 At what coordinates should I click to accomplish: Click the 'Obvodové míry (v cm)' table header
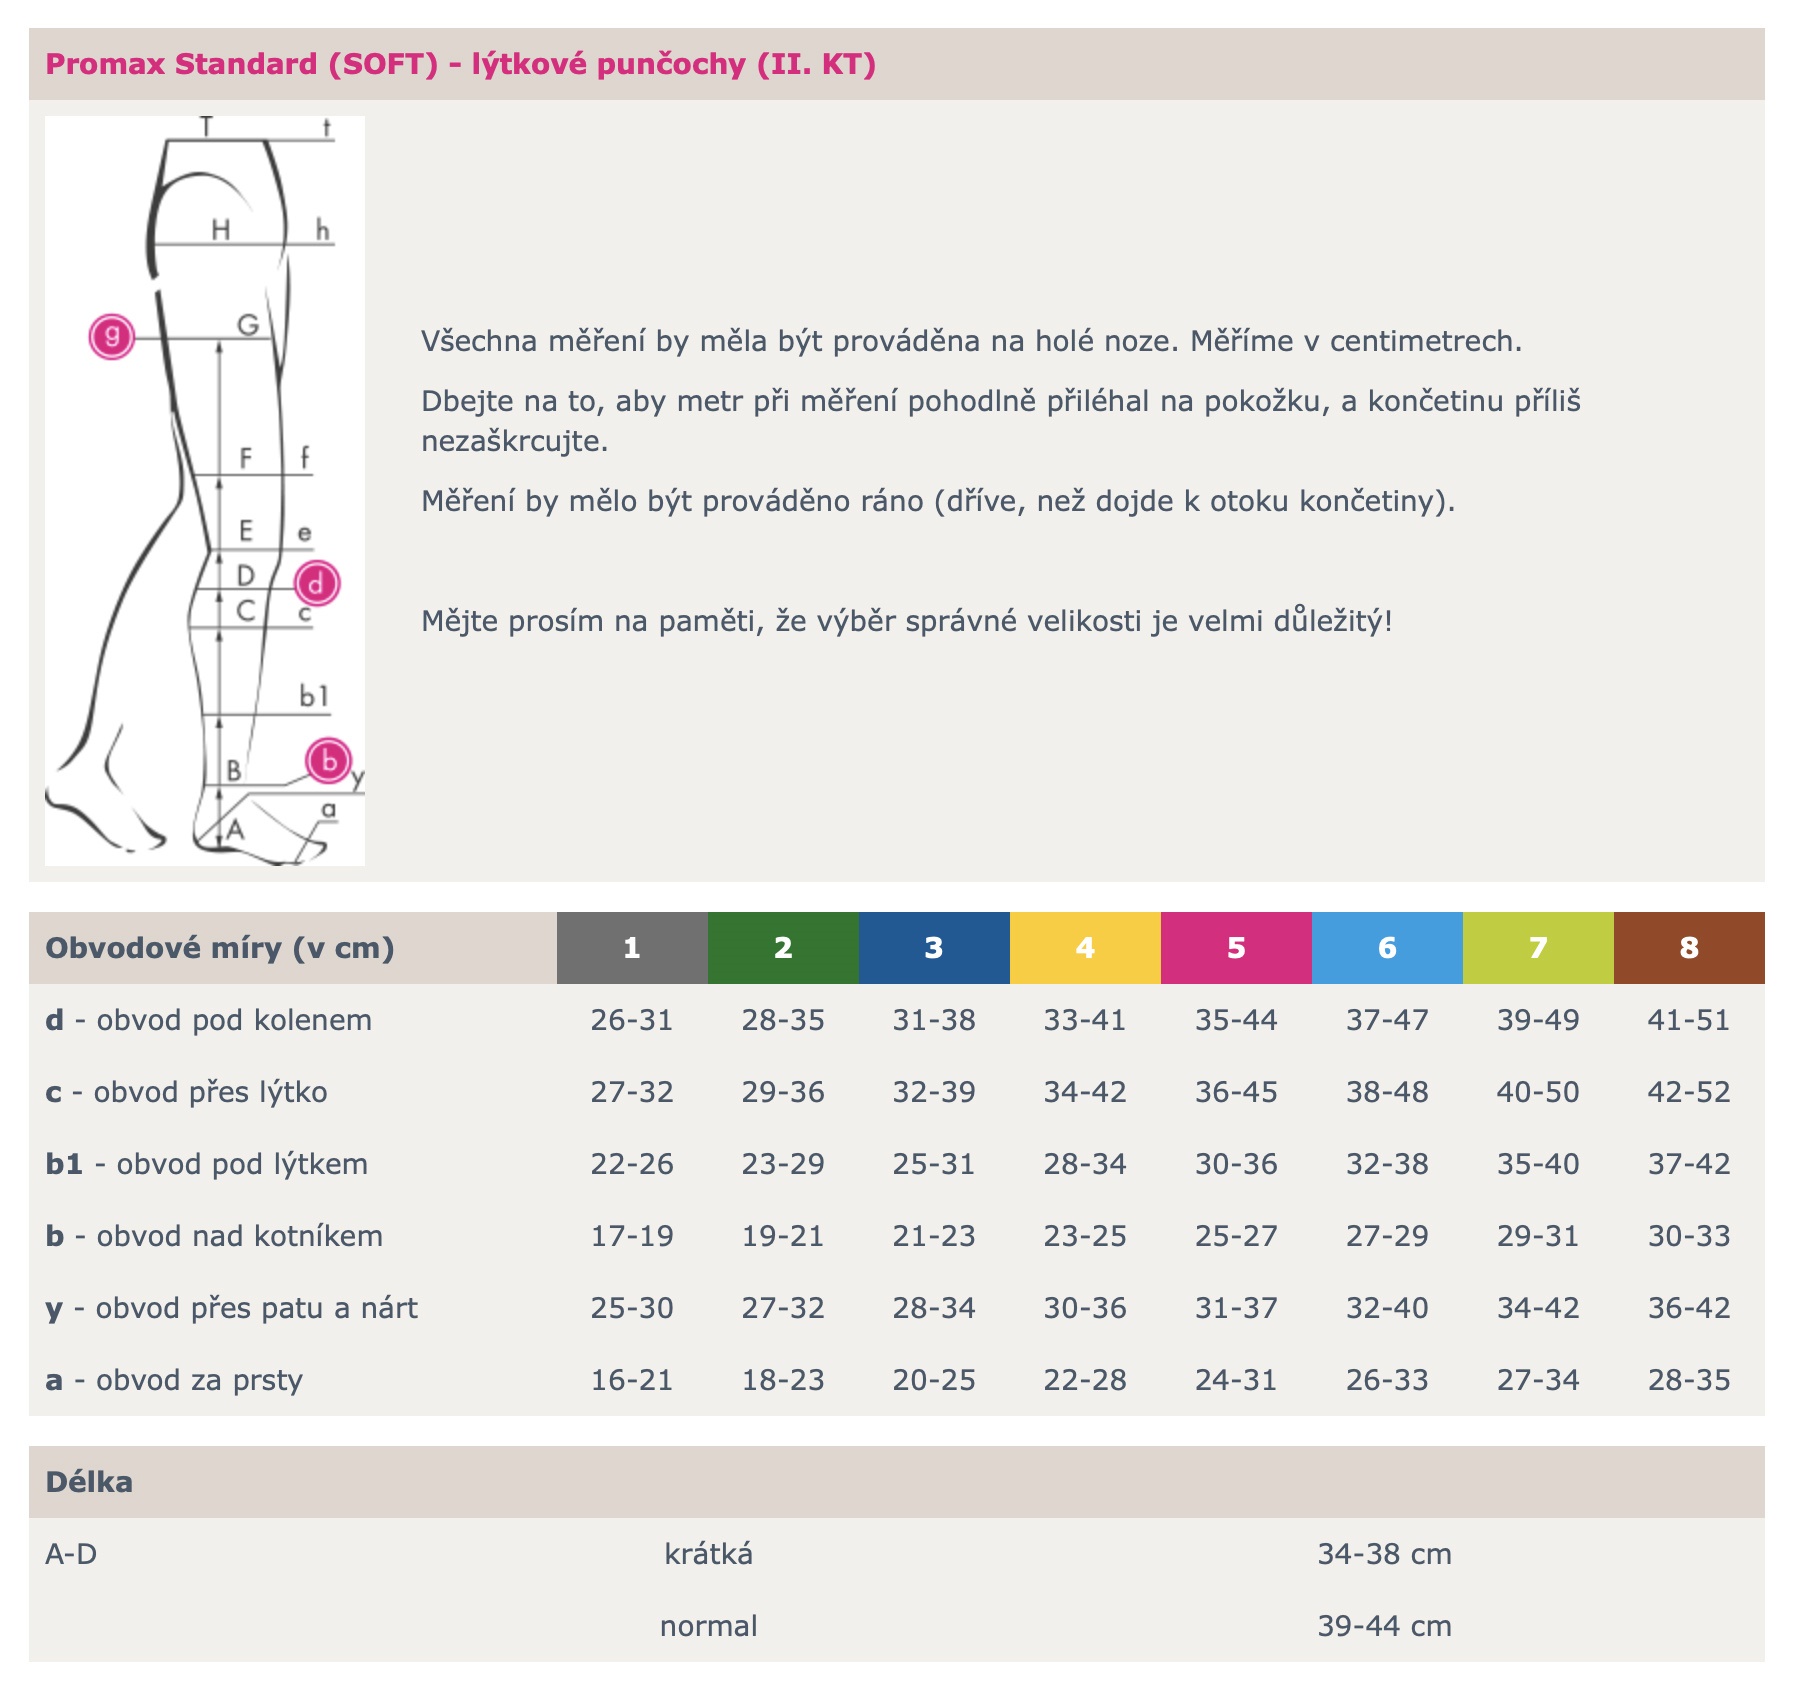pos(220,948)
